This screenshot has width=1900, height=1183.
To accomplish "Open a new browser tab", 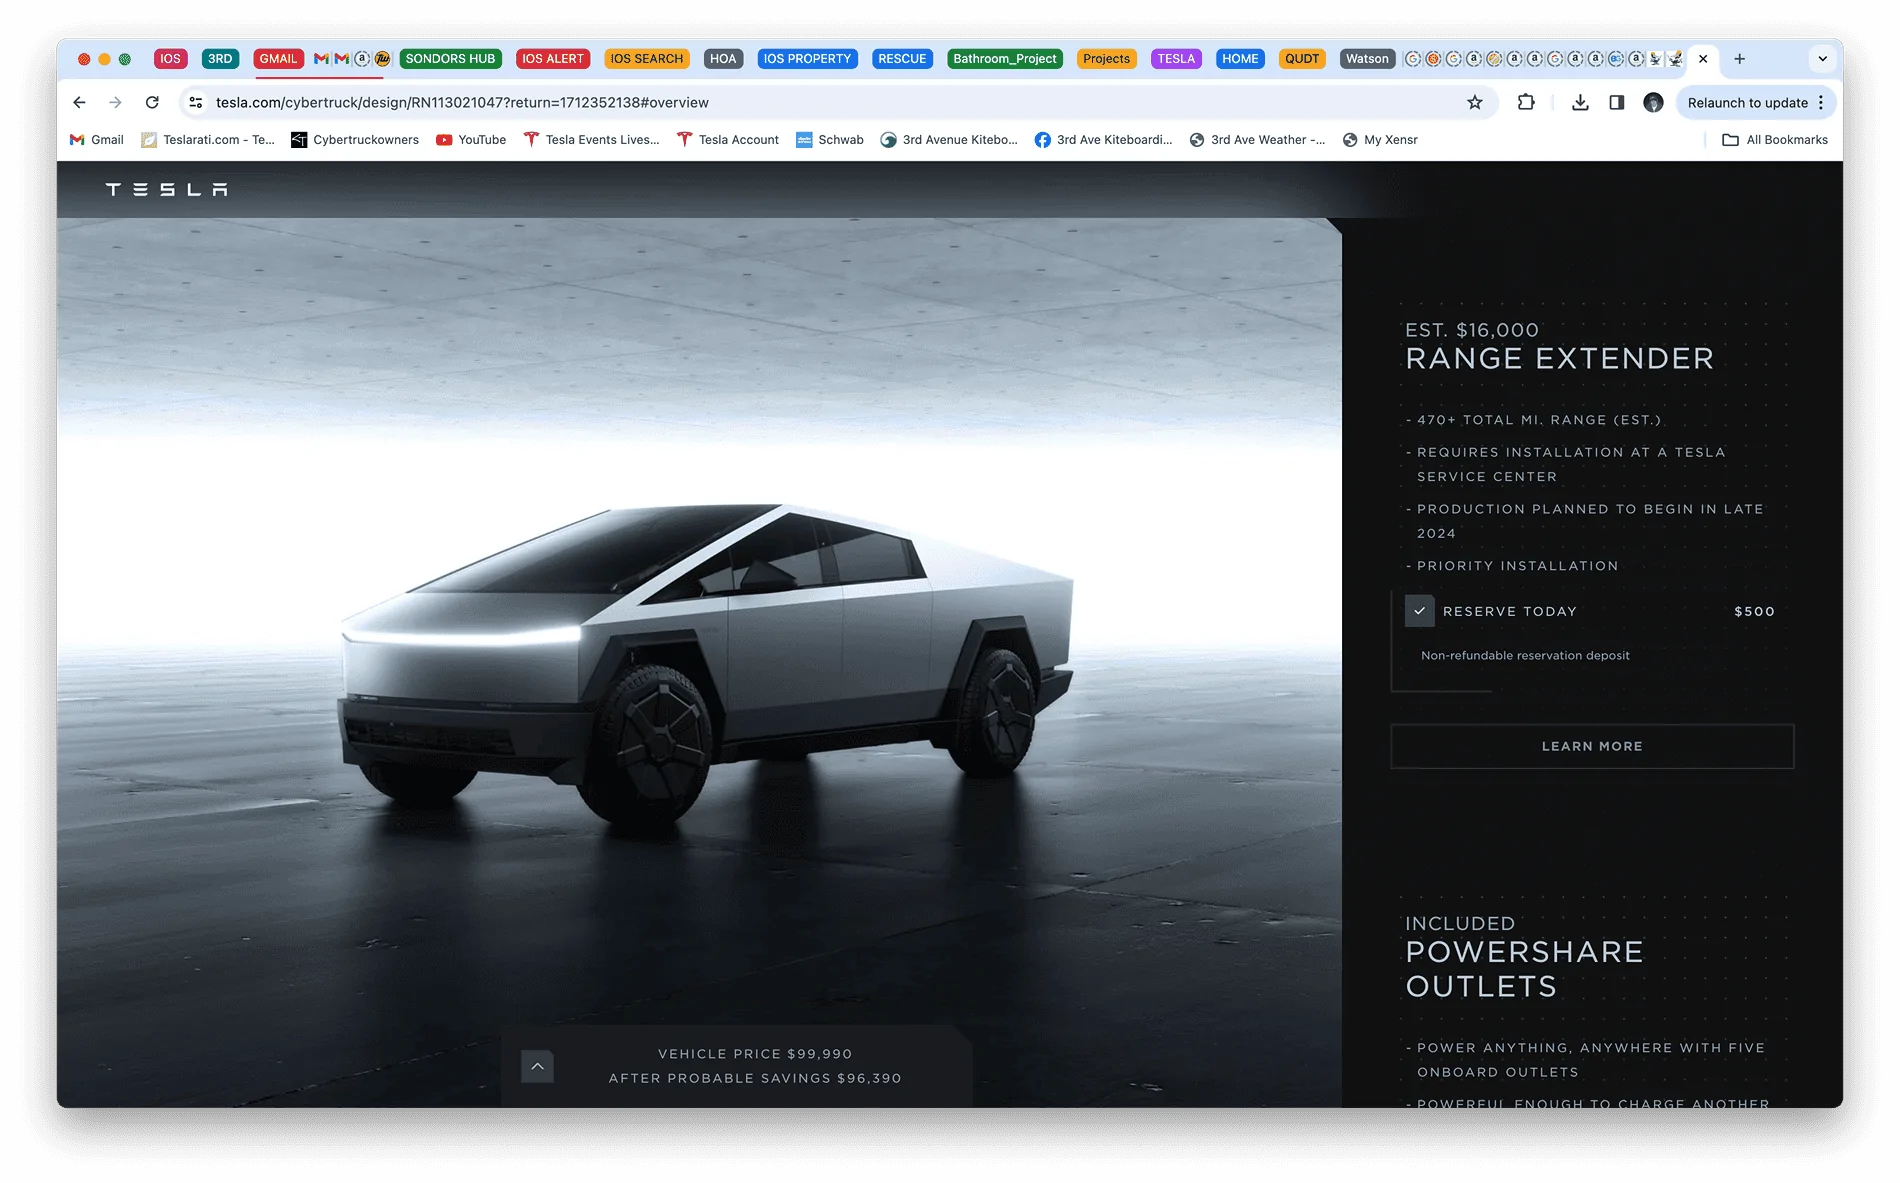I will click(x=1739, y=59).
